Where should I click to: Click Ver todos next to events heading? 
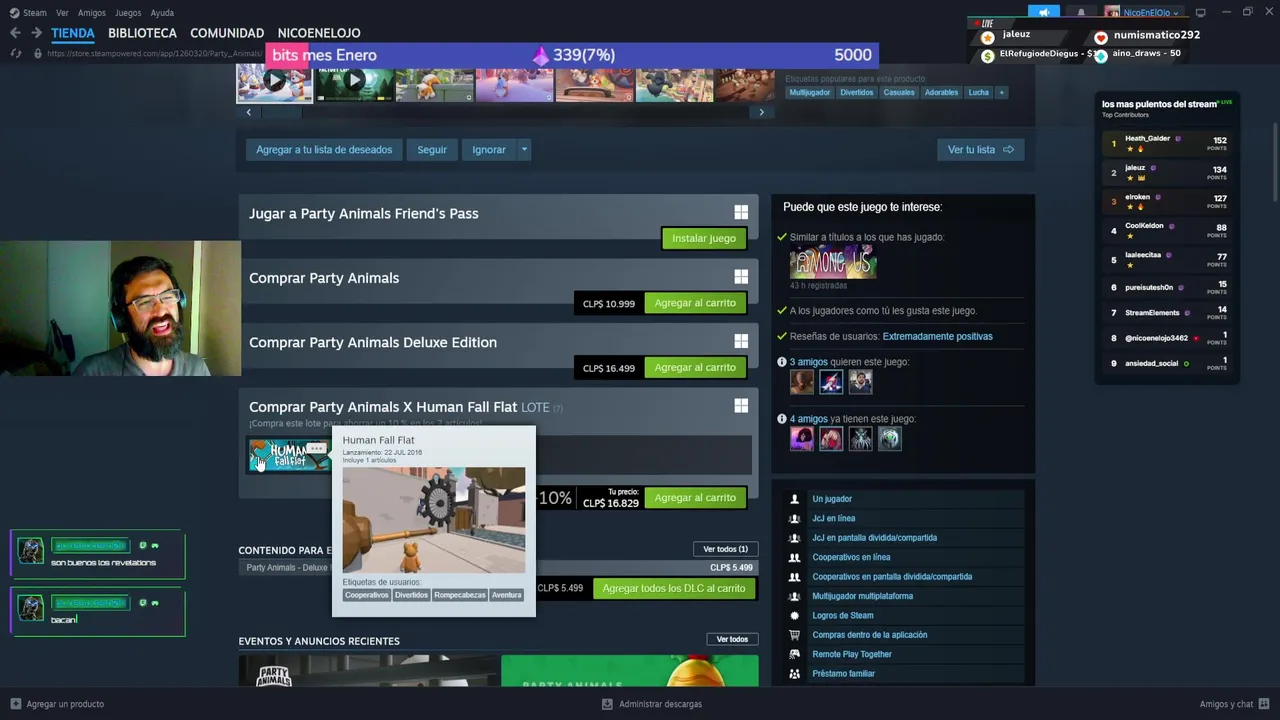click(x=732, y=639)
